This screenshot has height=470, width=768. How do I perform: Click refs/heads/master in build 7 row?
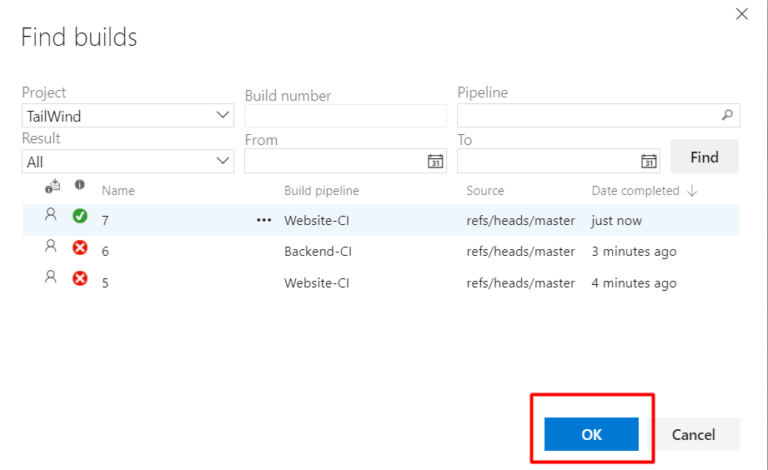coord(521,220)
